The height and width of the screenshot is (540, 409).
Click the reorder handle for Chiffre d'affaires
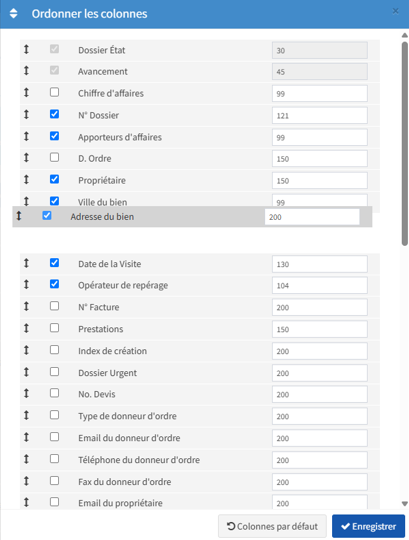[26, 93]
